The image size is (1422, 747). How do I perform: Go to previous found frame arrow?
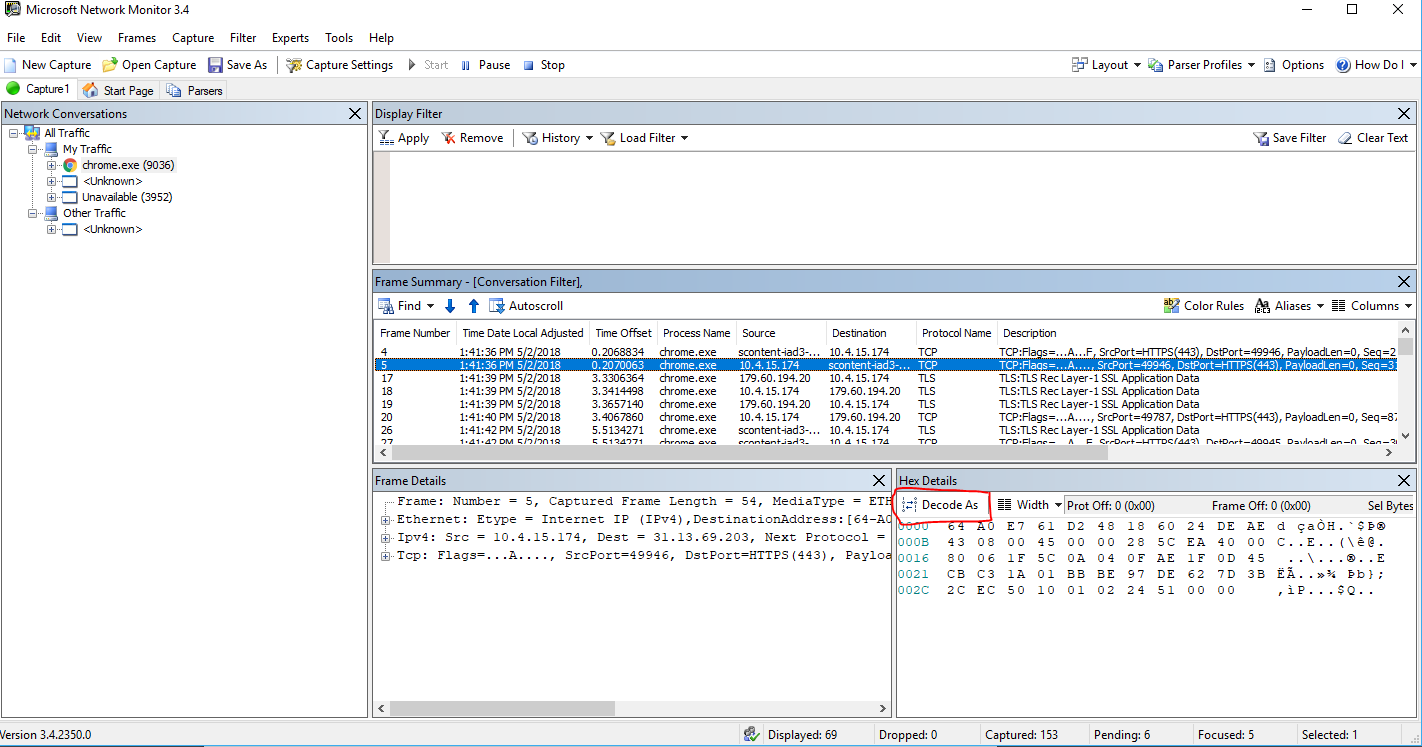coord(474,306)
